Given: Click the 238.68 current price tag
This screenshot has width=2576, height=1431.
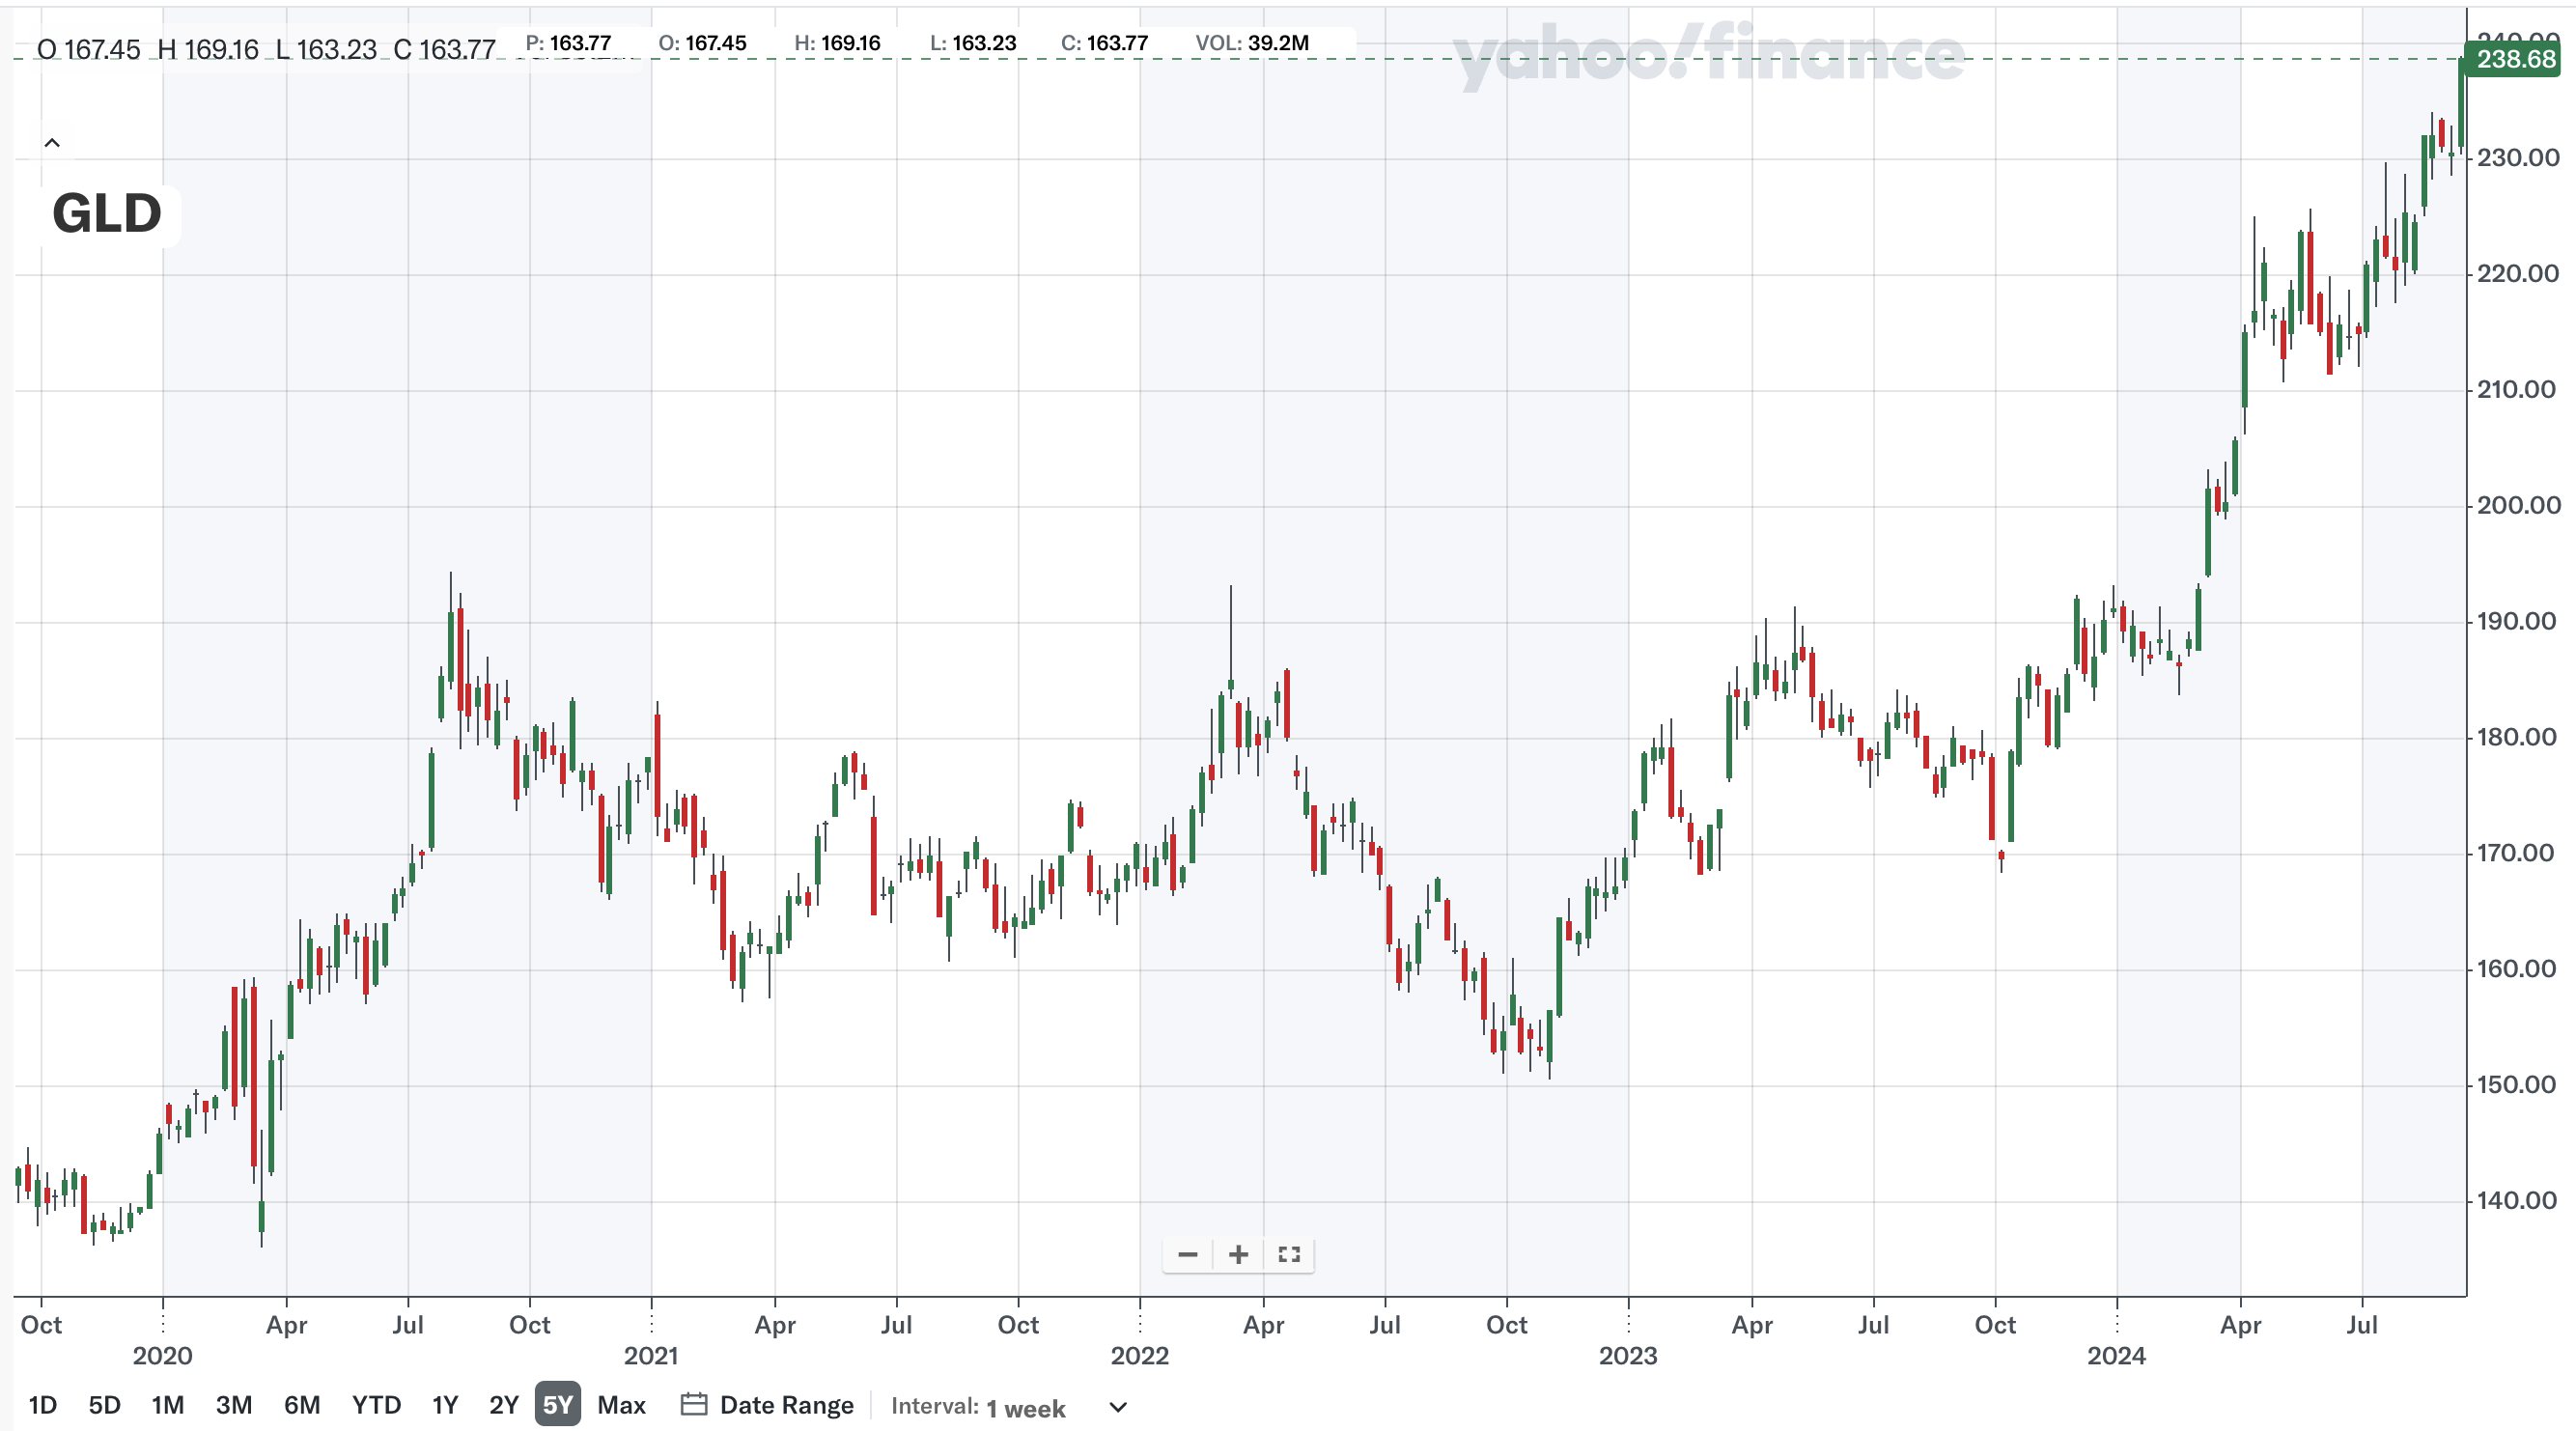Looking at the screenshot, I should pyautogui.click(x=2514, y=59).
